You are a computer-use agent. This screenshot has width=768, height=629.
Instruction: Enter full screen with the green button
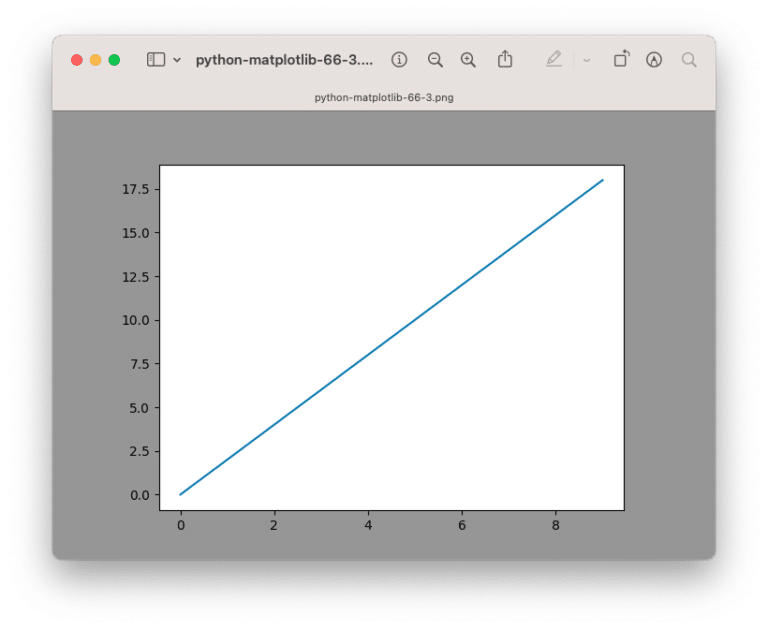(114, 60)
